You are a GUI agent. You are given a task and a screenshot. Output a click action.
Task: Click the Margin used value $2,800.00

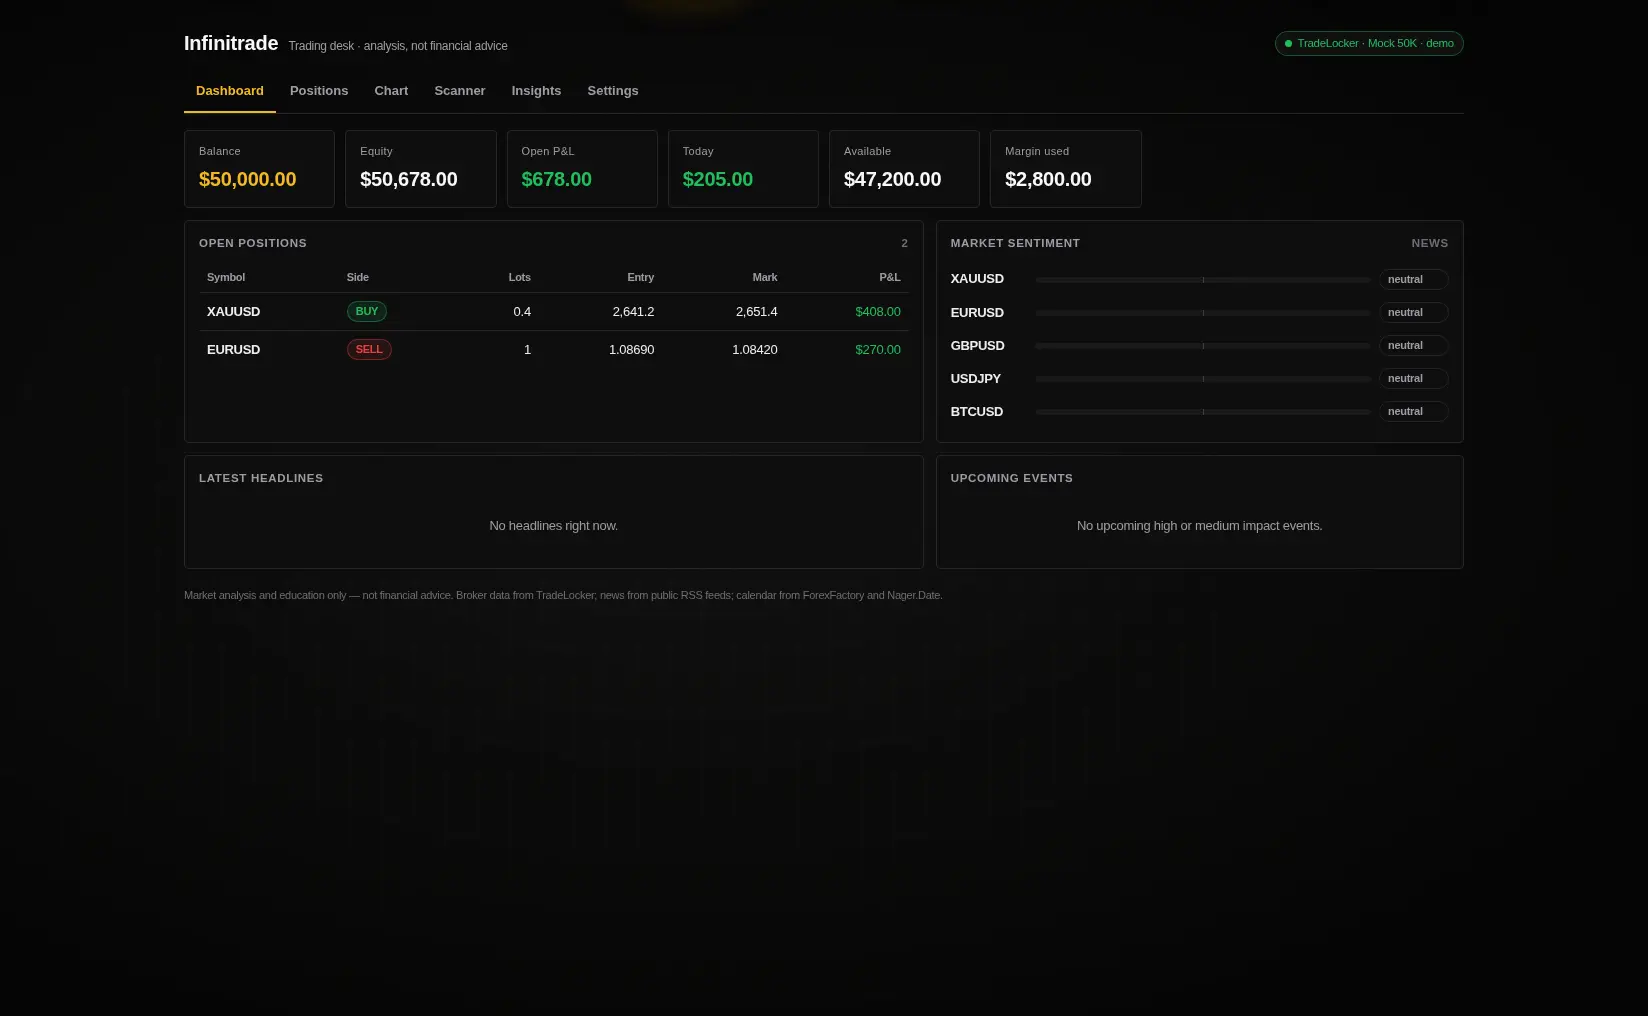pyautogui.click(x=1048, y=180)
